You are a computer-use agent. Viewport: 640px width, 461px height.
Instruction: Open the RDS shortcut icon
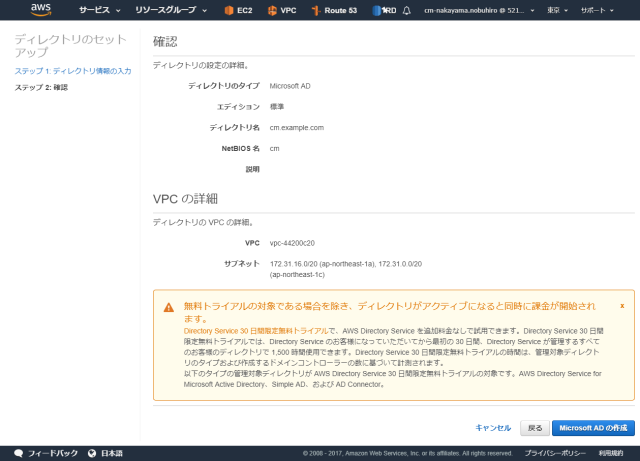coord(377,11)
